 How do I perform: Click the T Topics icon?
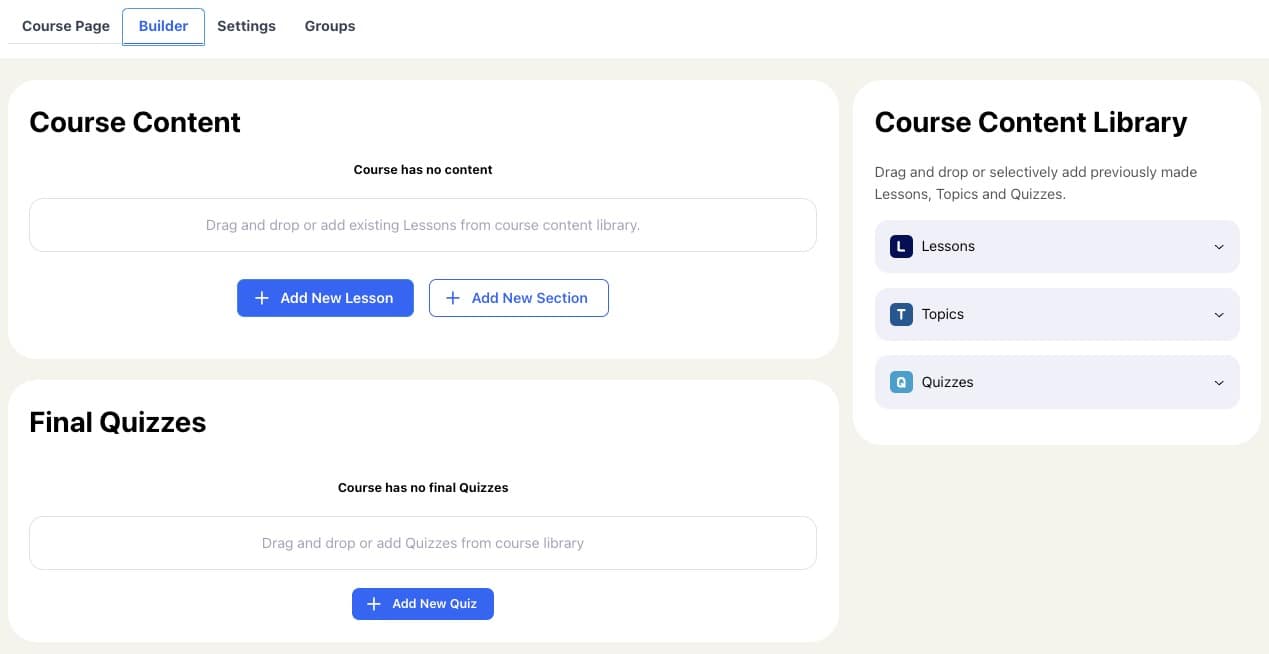(x=901, y=314)
